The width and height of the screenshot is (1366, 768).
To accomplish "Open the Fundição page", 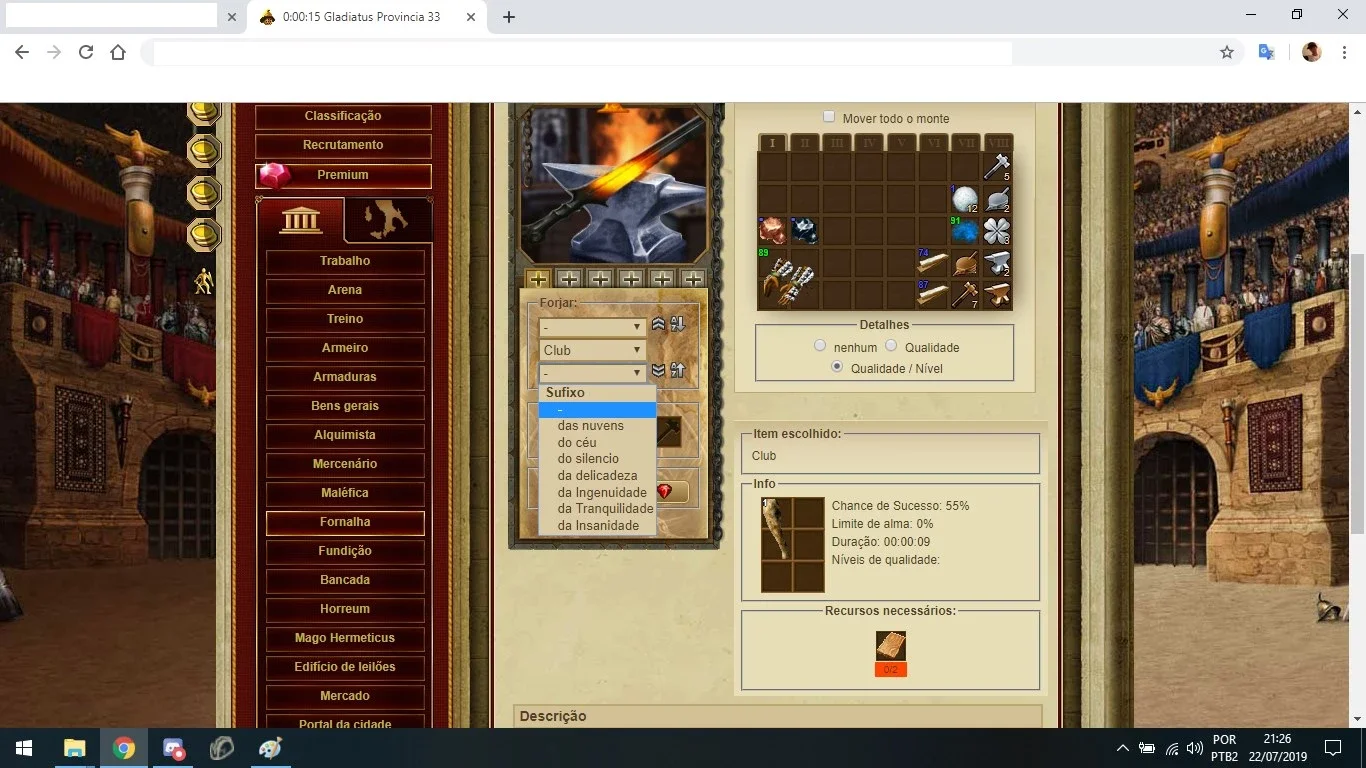I will point(345,551).
